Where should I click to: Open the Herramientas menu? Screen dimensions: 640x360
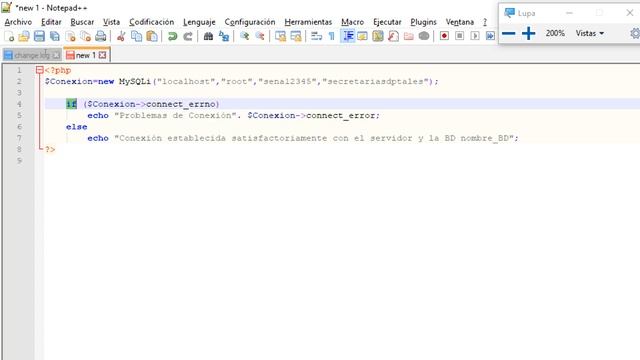click(x=308, y=22)
